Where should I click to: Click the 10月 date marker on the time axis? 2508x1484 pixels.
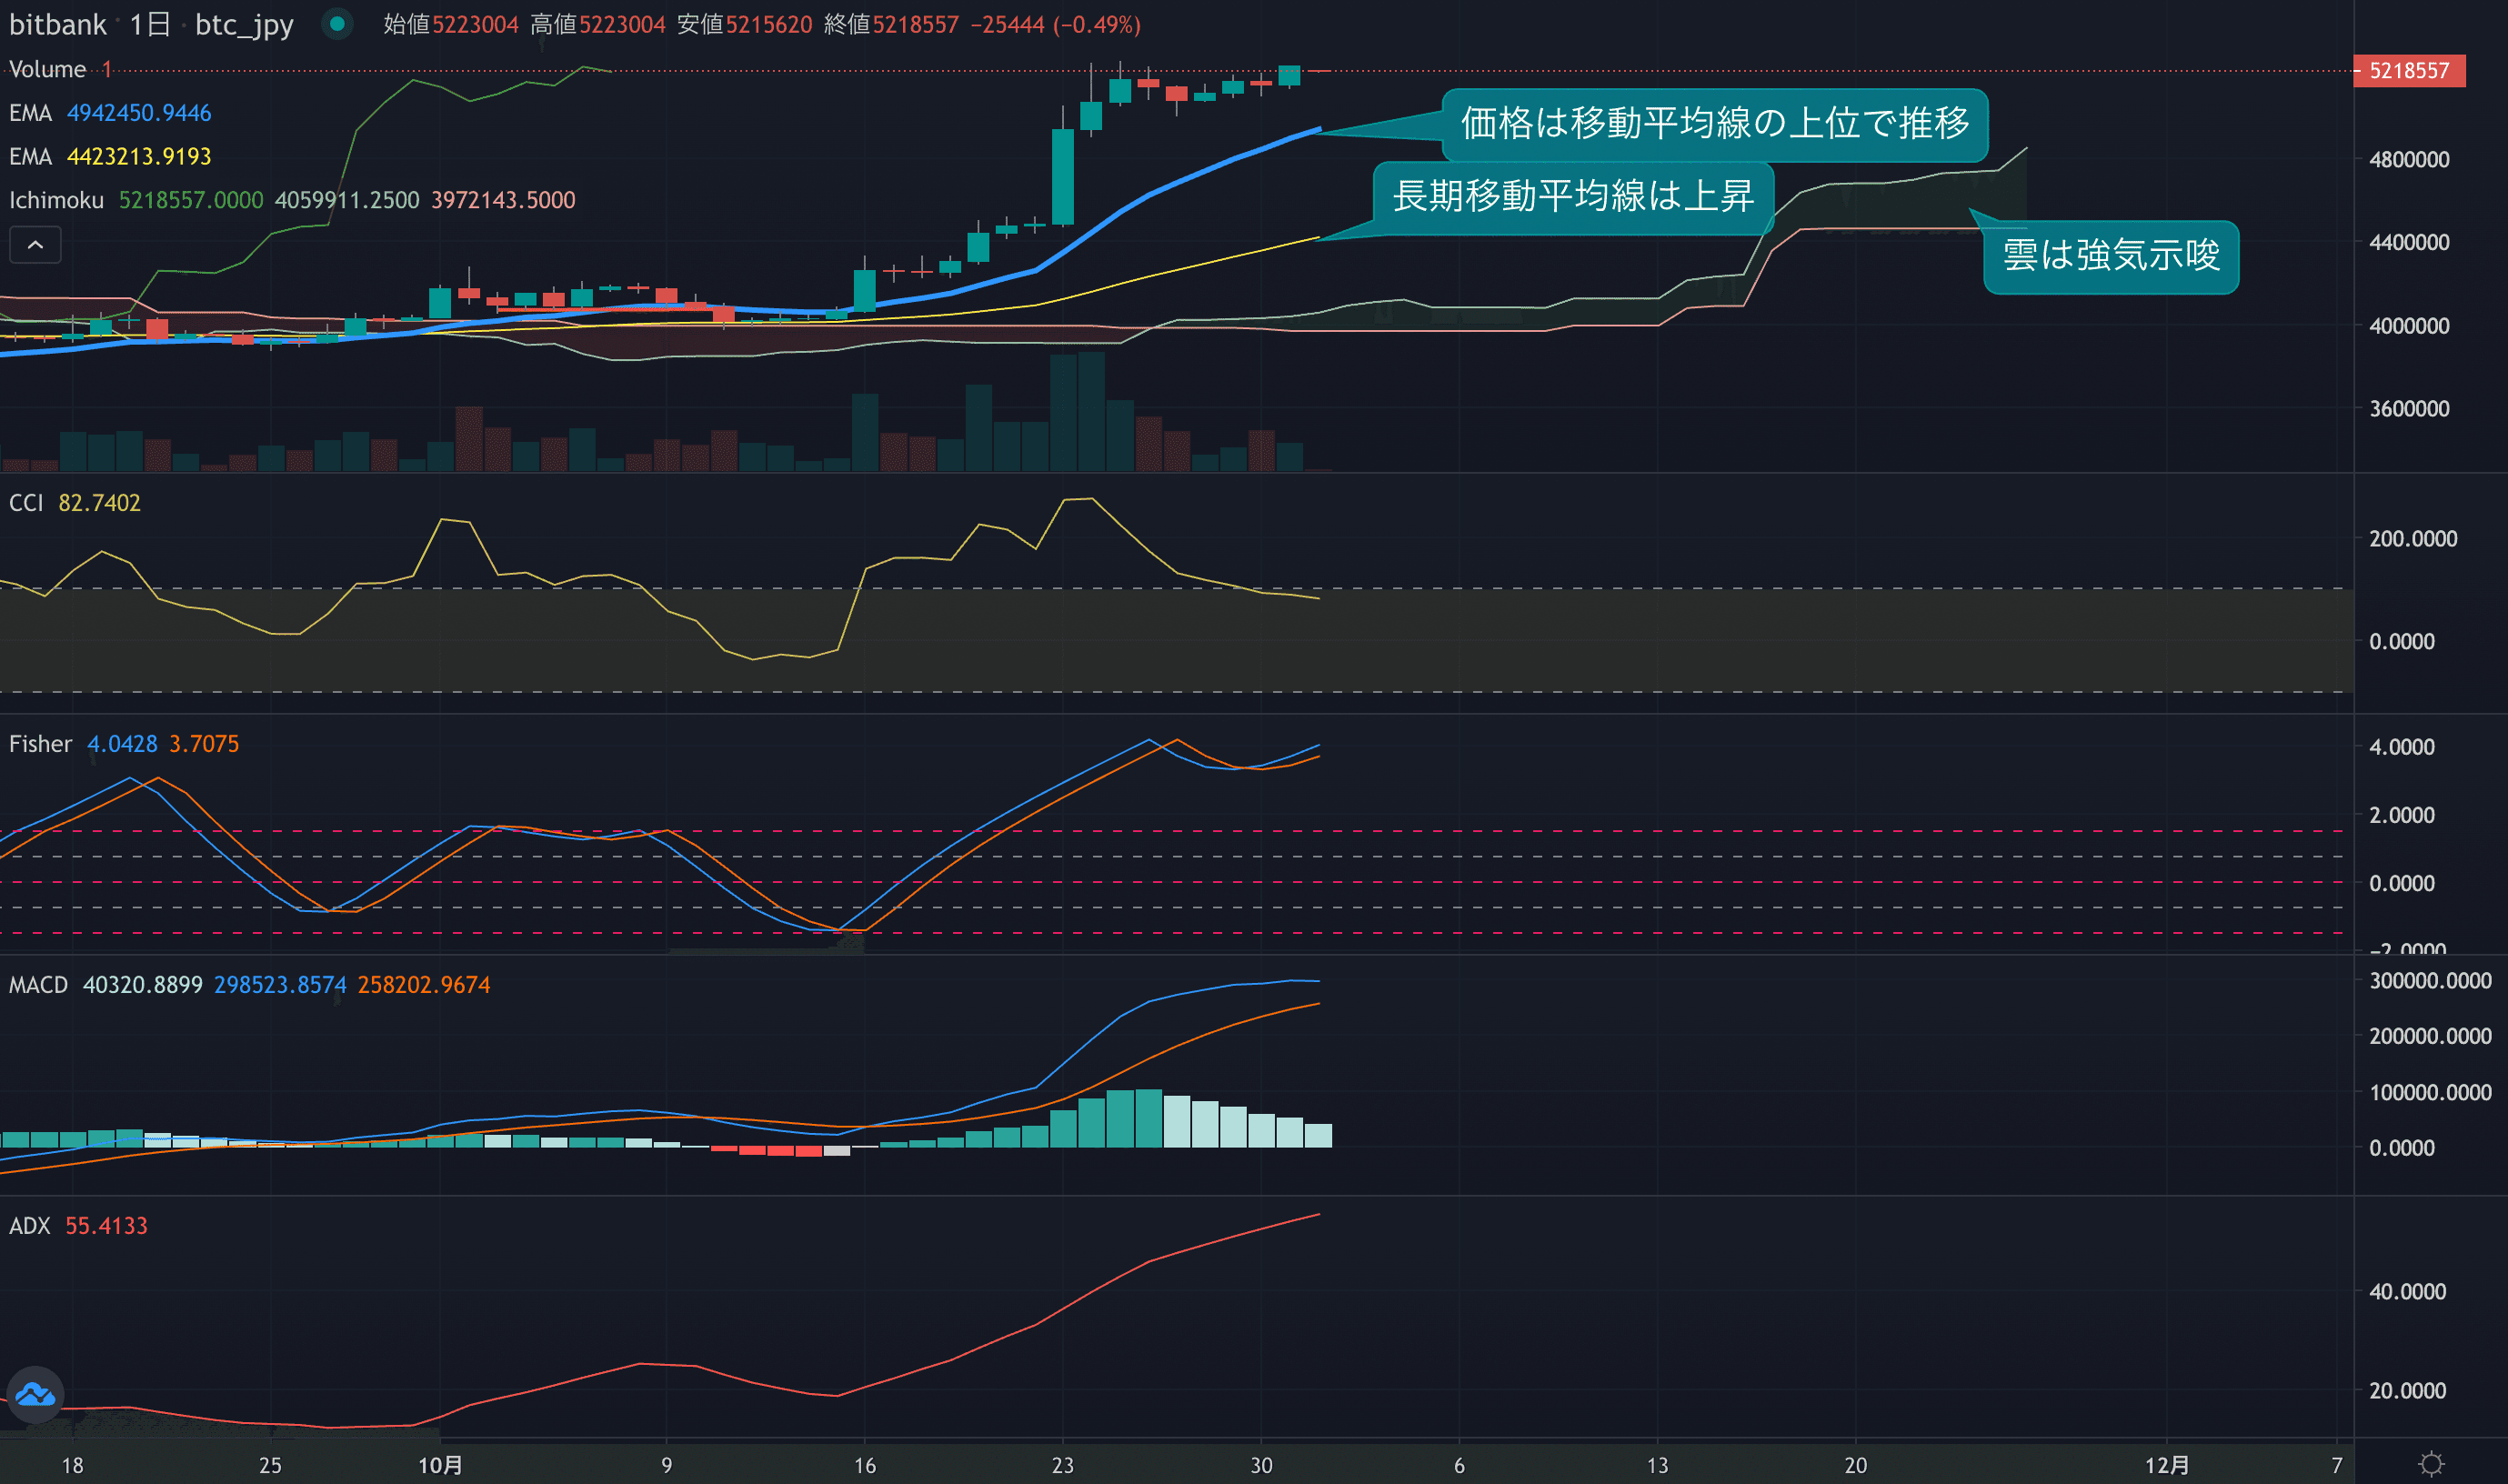coord(440,1465)
